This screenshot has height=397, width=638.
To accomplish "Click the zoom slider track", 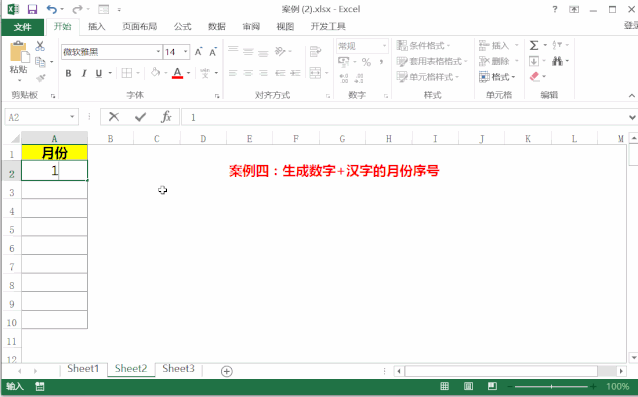I will pos(552,386).
